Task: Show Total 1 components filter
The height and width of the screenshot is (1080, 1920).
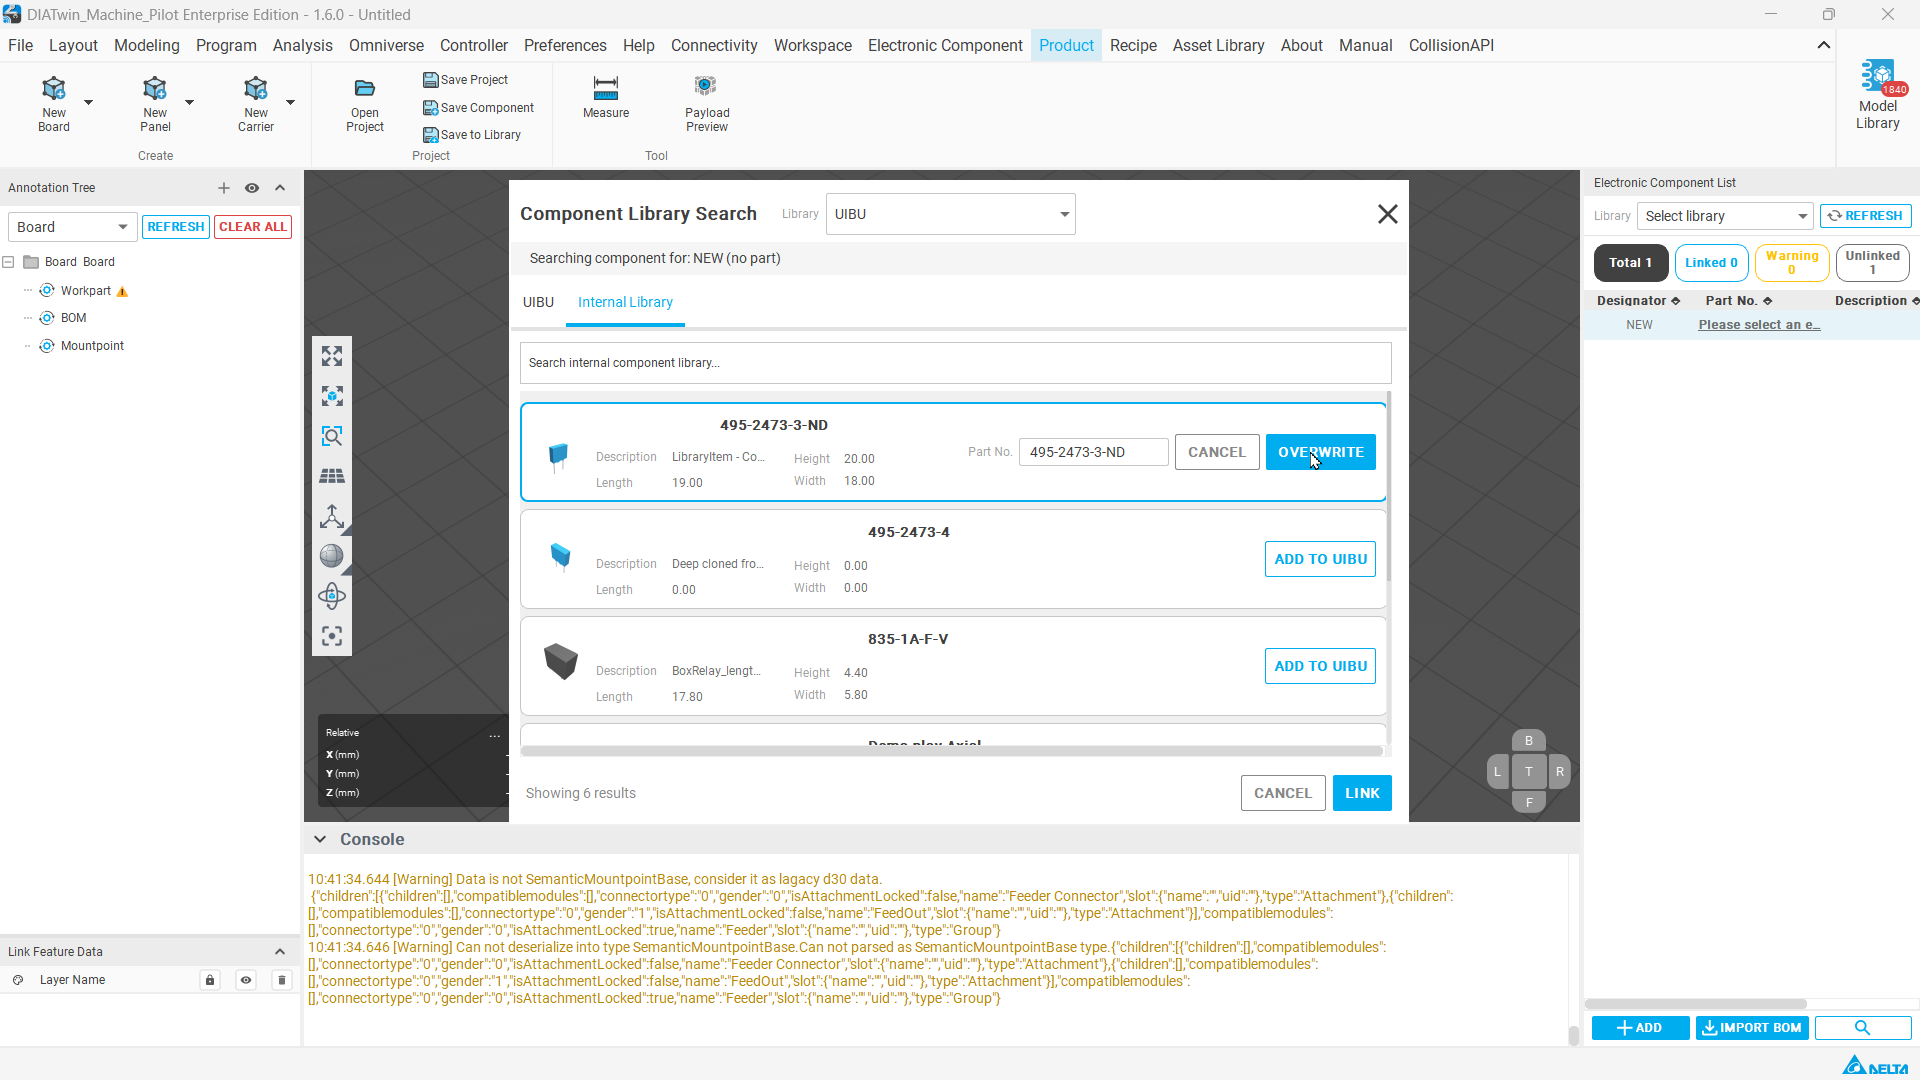Action: tap(1631, 263)
